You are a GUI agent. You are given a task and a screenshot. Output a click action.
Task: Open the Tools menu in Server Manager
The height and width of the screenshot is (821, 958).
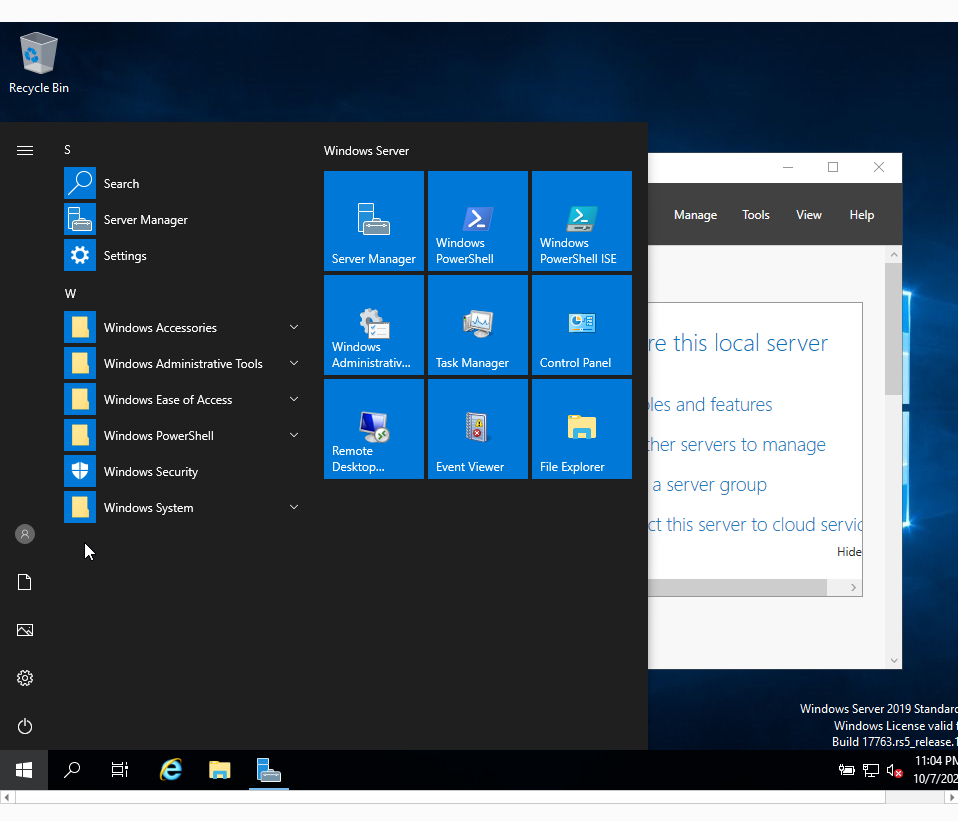tap(756, 215)
